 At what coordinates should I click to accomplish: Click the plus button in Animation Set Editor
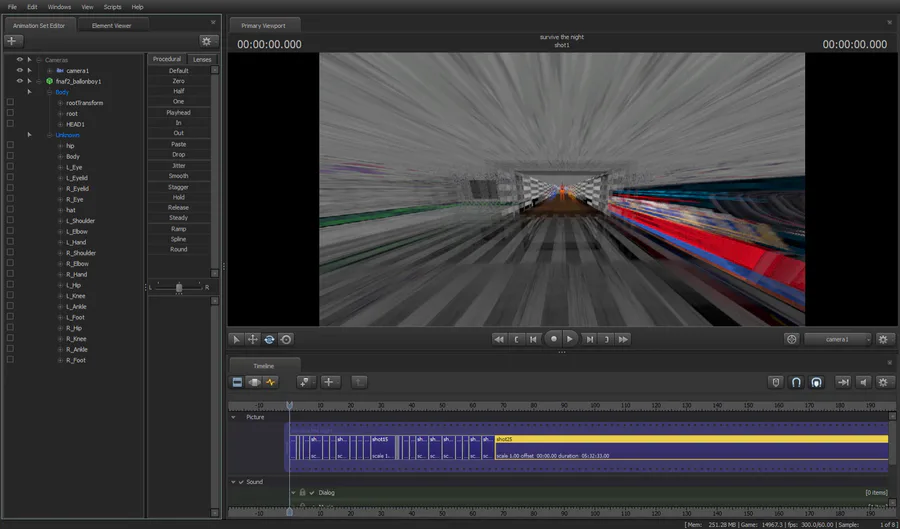[13, 41]
